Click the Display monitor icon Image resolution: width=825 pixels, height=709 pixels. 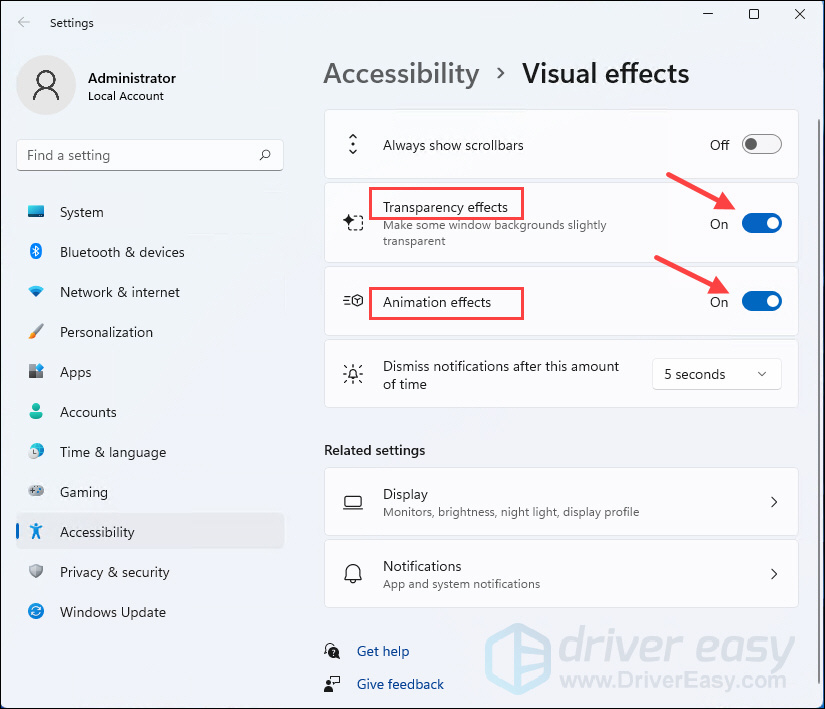(x=353, y=502)
